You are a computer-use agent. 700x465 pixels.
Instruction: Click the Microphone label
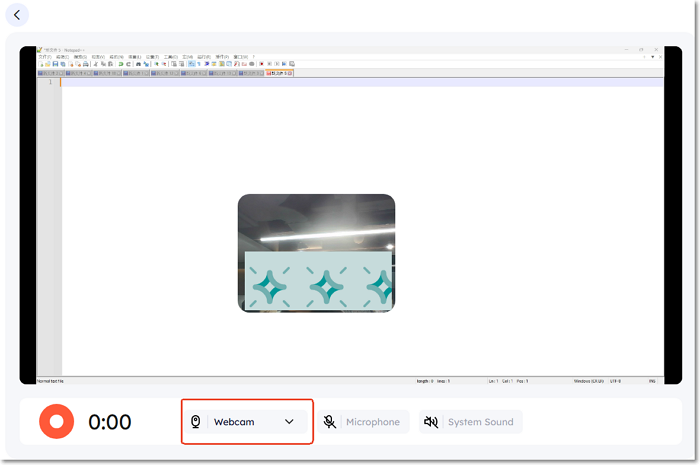[x=373, y=422]
